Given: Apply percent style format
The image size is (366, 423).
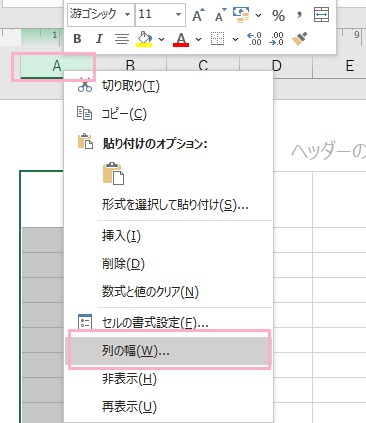Looking at the screenshot, I should (278, 15).
